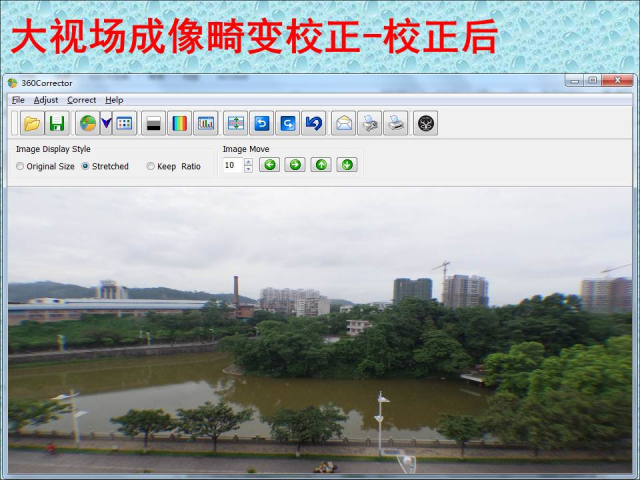Click the green save disk icon
Screen dimensions: 640x480
57,123
